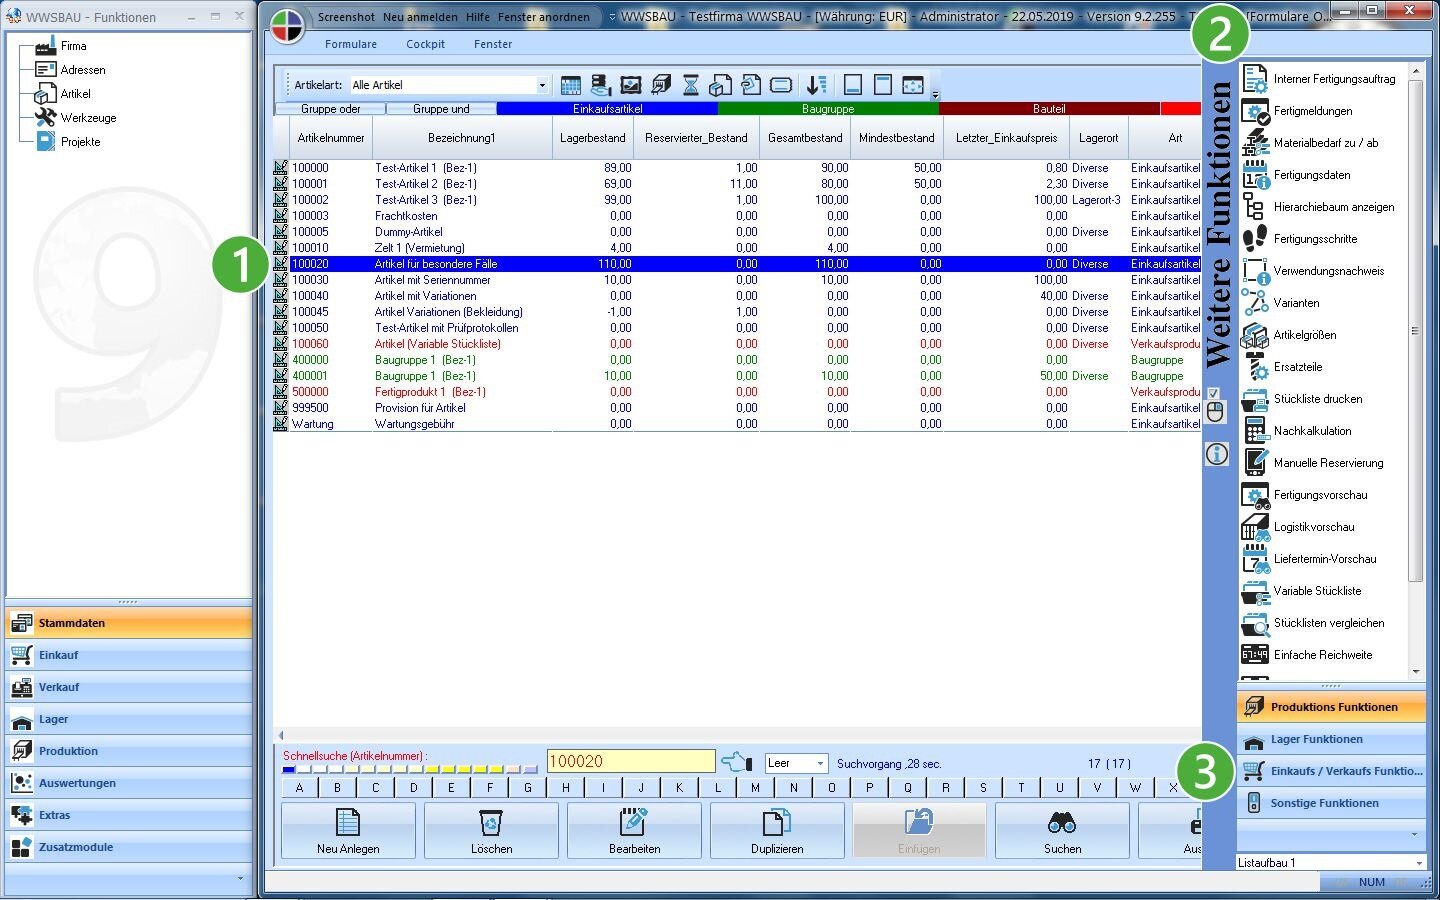The image size is (1440, 900).
Task: Open the Fenster menu
Action: (x=493, y=44)
